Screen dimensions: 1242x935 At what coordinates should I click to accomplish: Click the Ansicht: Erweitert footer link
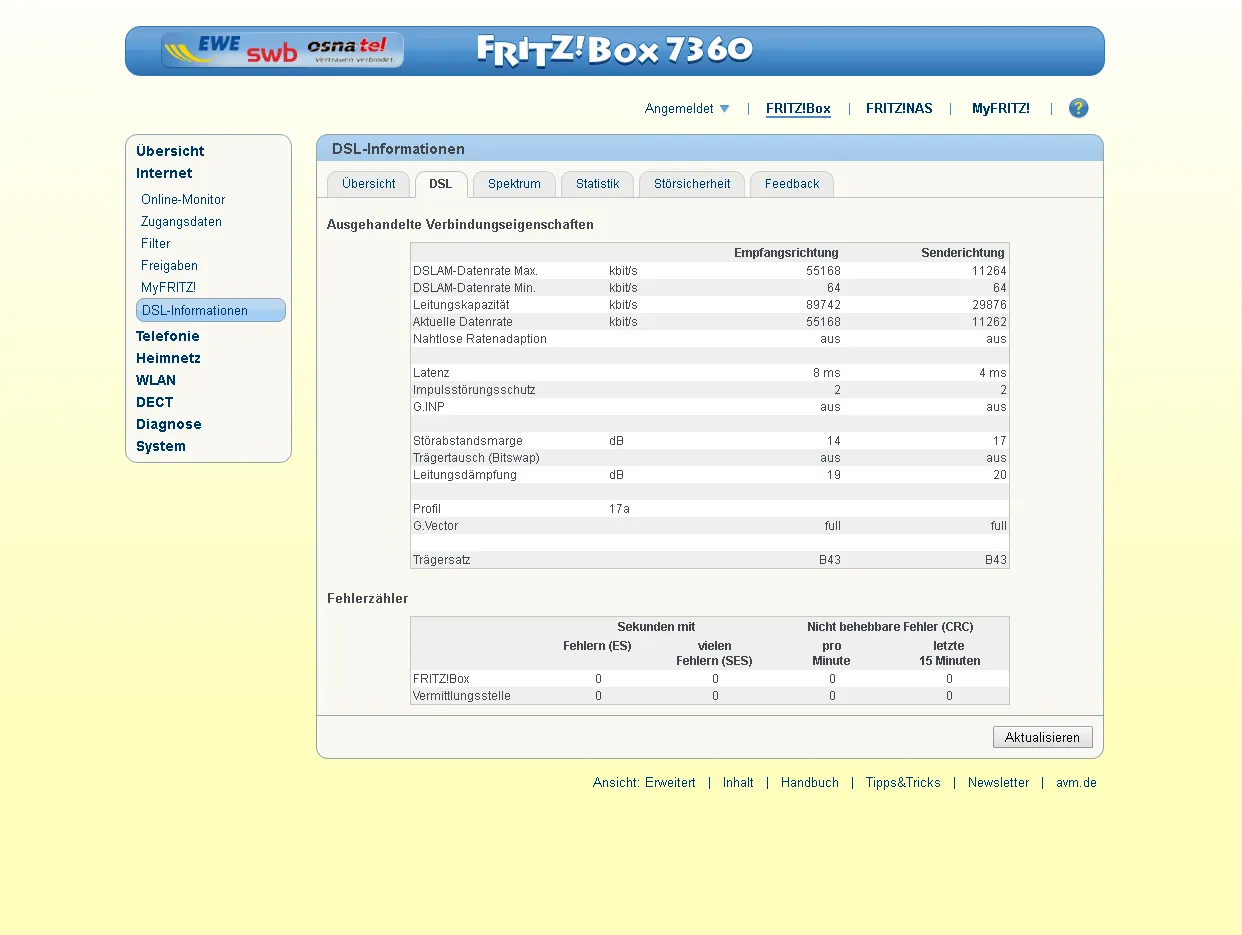tap(644, 783)
